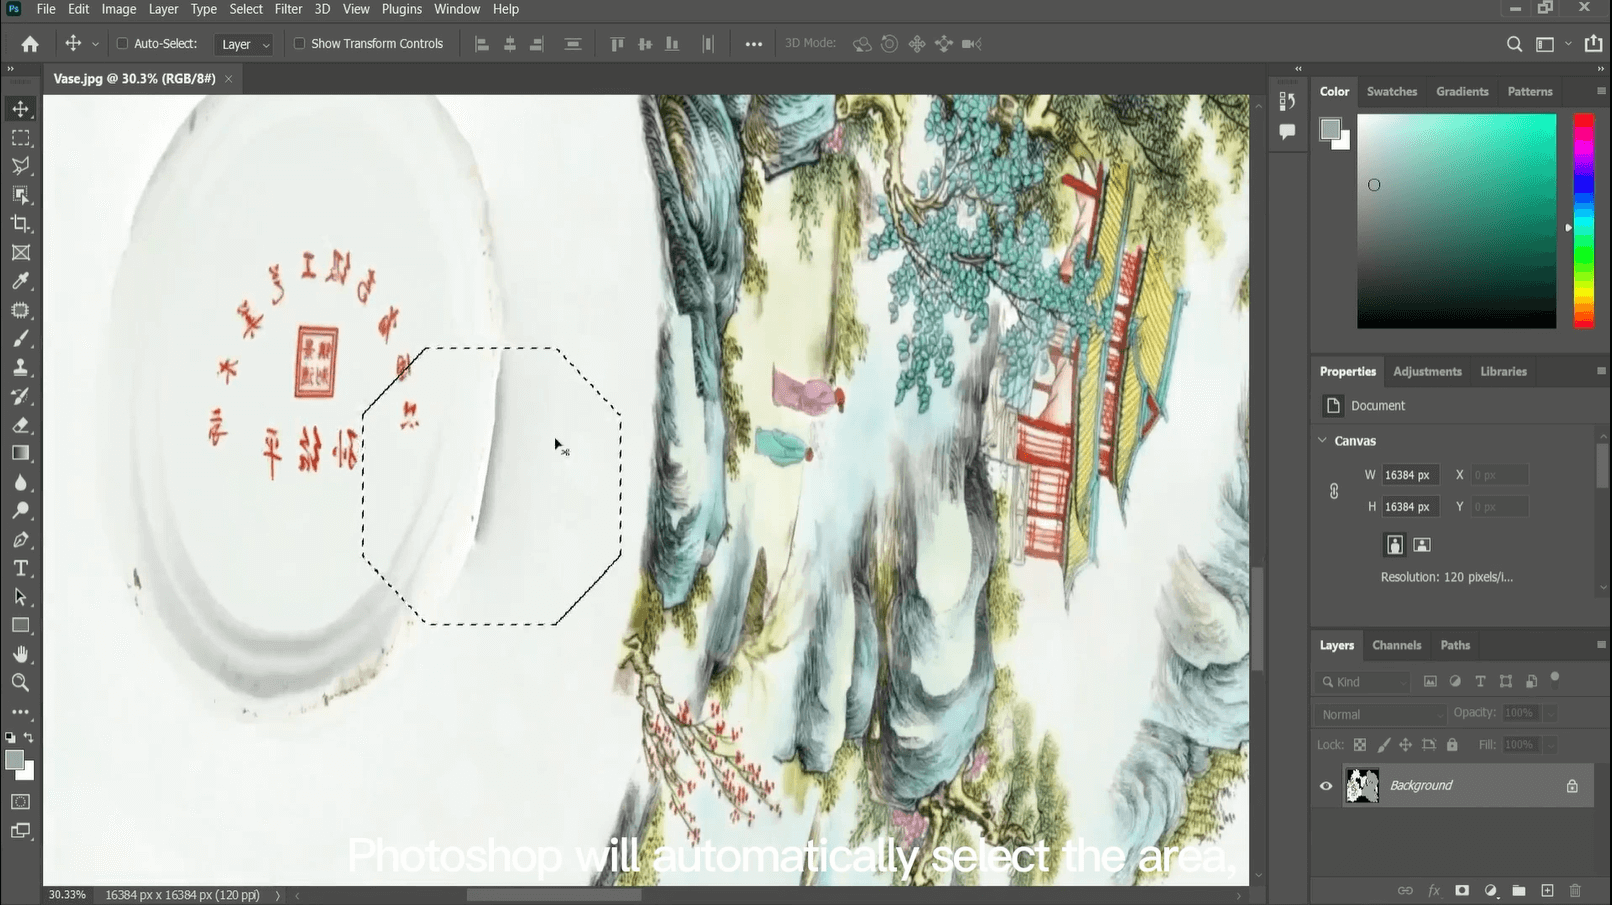The image size is (1612, 905).
Task: Select the Pen tool
Action: 20,540
